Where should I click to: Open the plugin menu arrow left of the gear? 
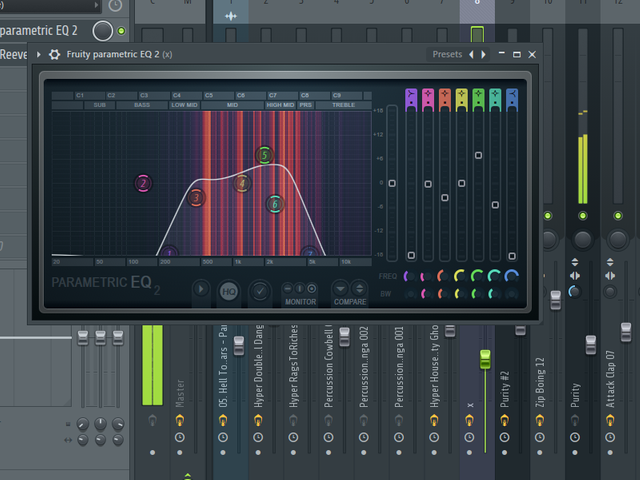pos(39,54)
